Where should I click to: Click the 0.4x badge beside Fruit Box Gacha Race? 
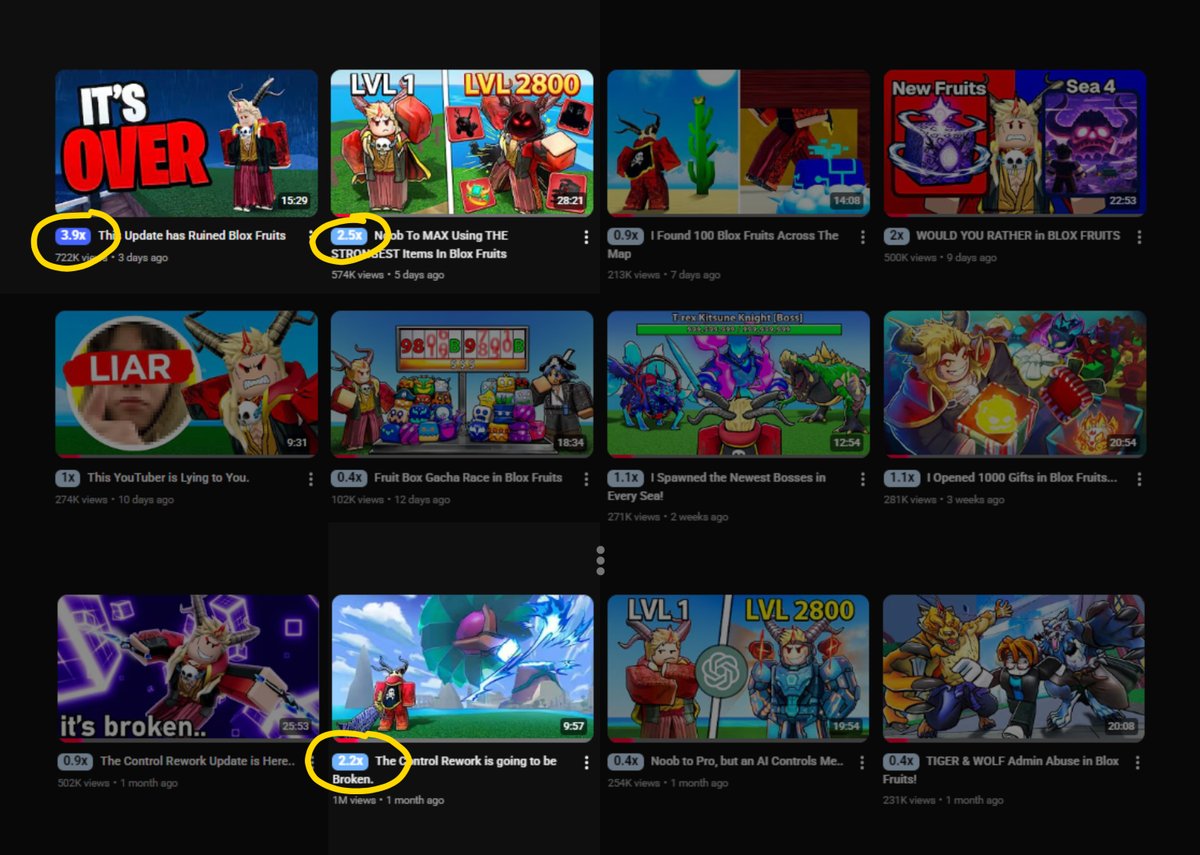(348, 478)
